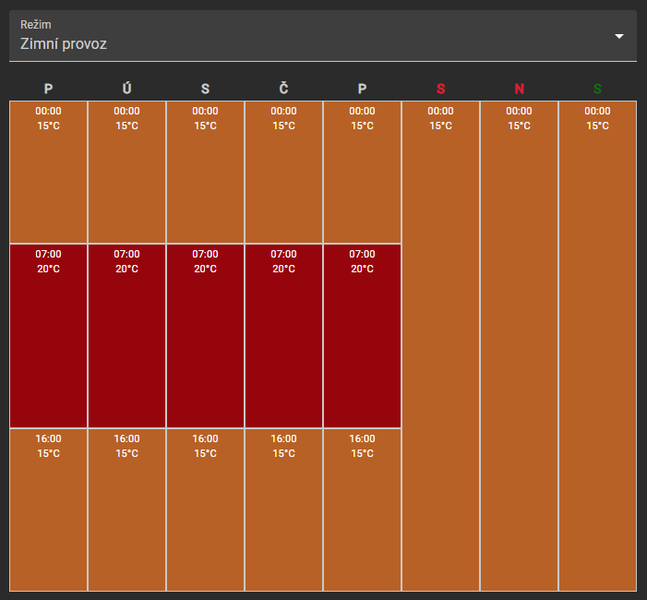Select the green S (holiday) day header
Image resolution: width=647 pixels, height=600 pixels.
[597, 89]
